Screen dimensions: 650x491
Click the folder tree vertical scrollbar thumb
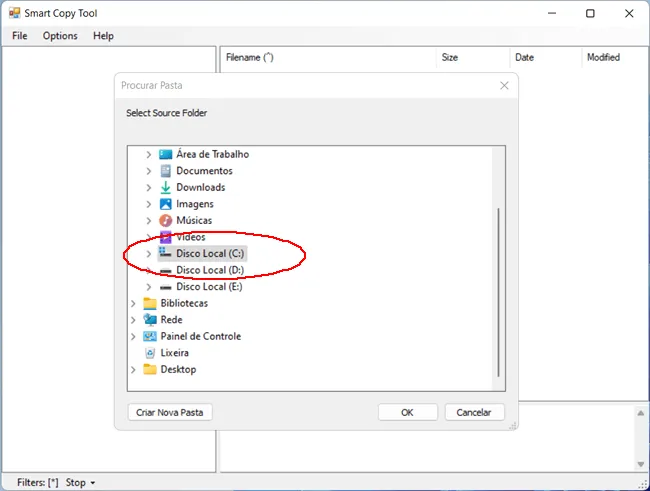(498, 292)
